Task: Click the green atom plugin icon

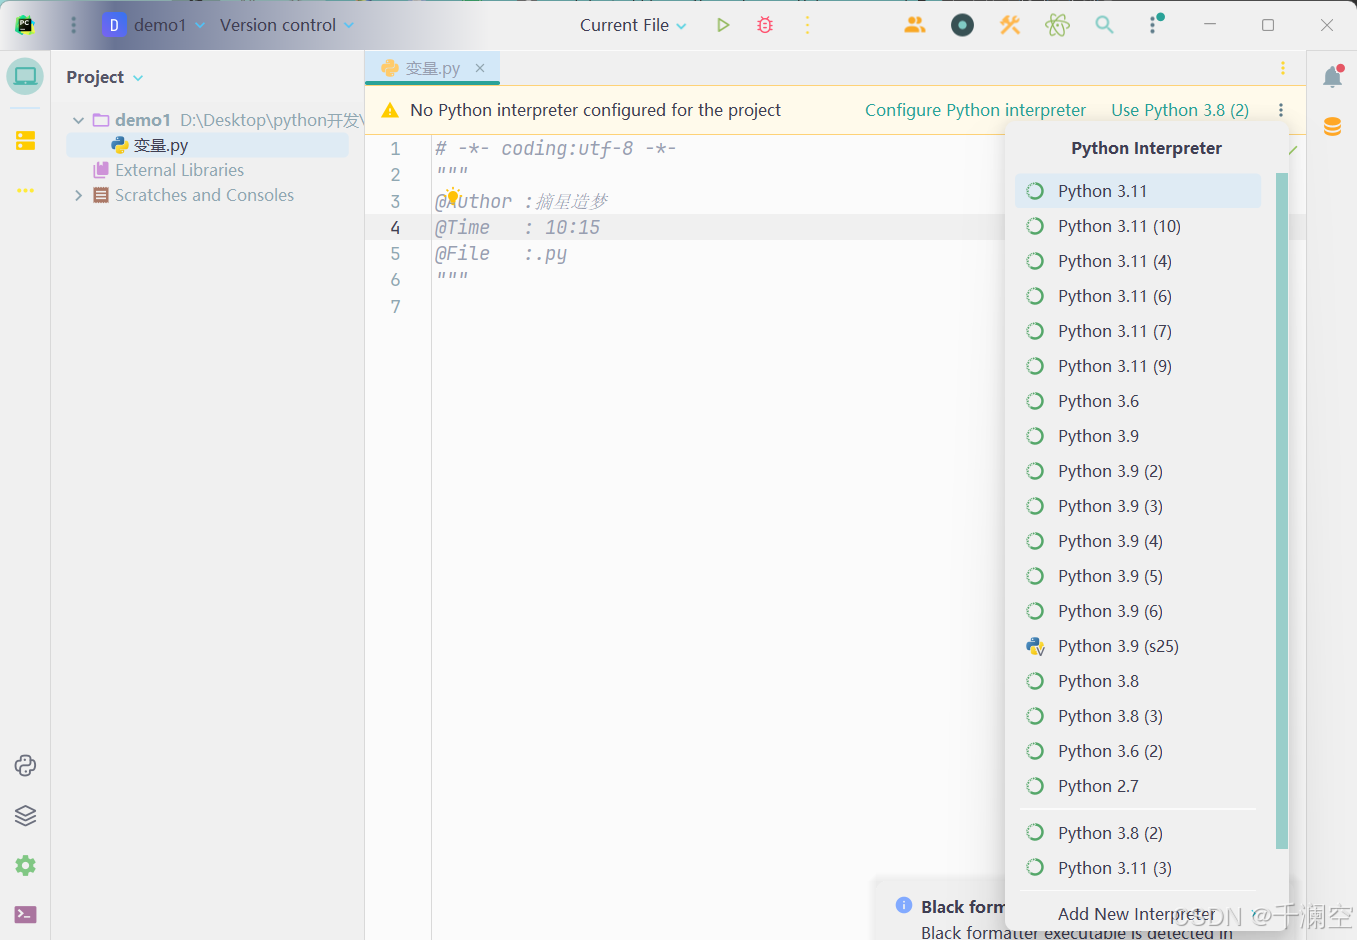Action: coord(1057,25)
